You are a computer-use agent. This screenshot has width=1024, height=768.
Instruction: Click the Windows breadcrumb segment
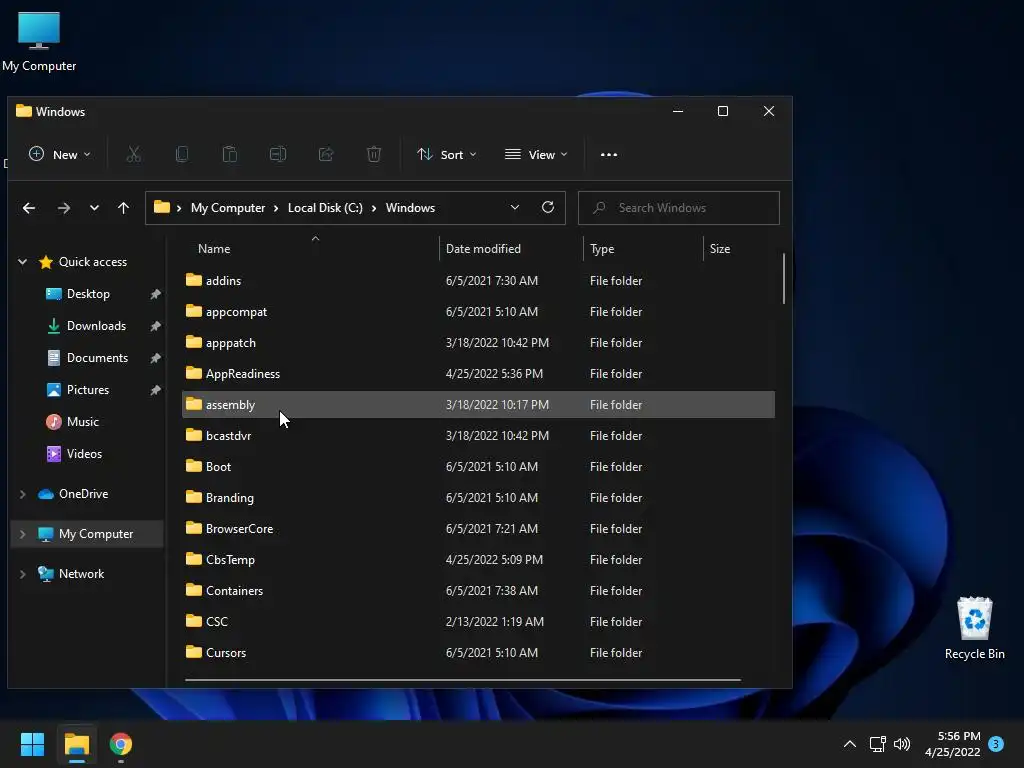410,208
